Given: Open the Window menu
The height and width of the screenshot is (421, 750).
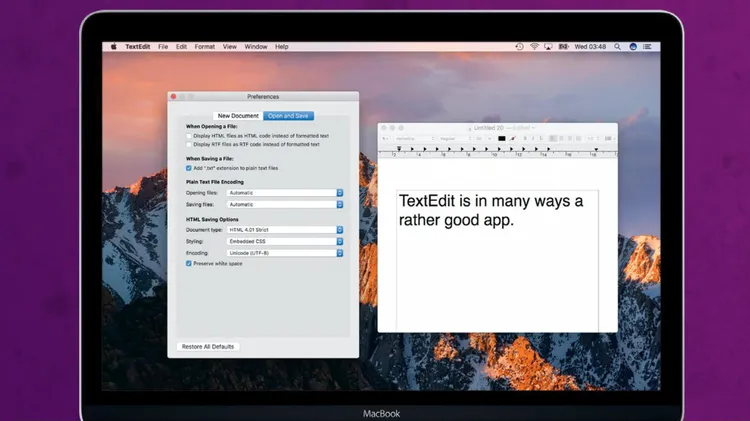Looking at the screenshot, I should coord(256,47).
